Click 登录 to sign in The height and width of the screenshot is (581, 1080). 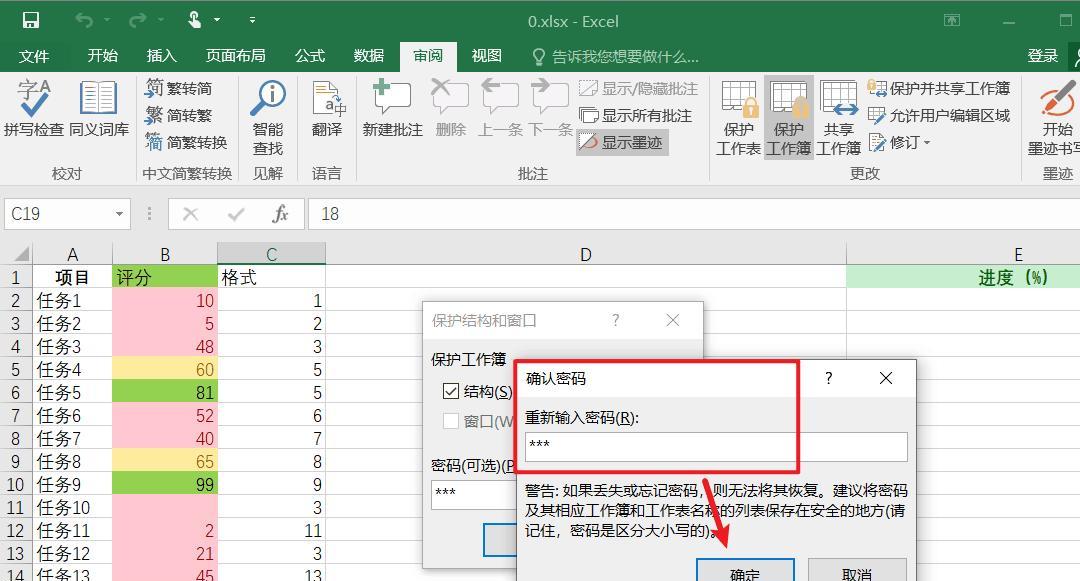pyautogui.click(x=1042, y=56)
